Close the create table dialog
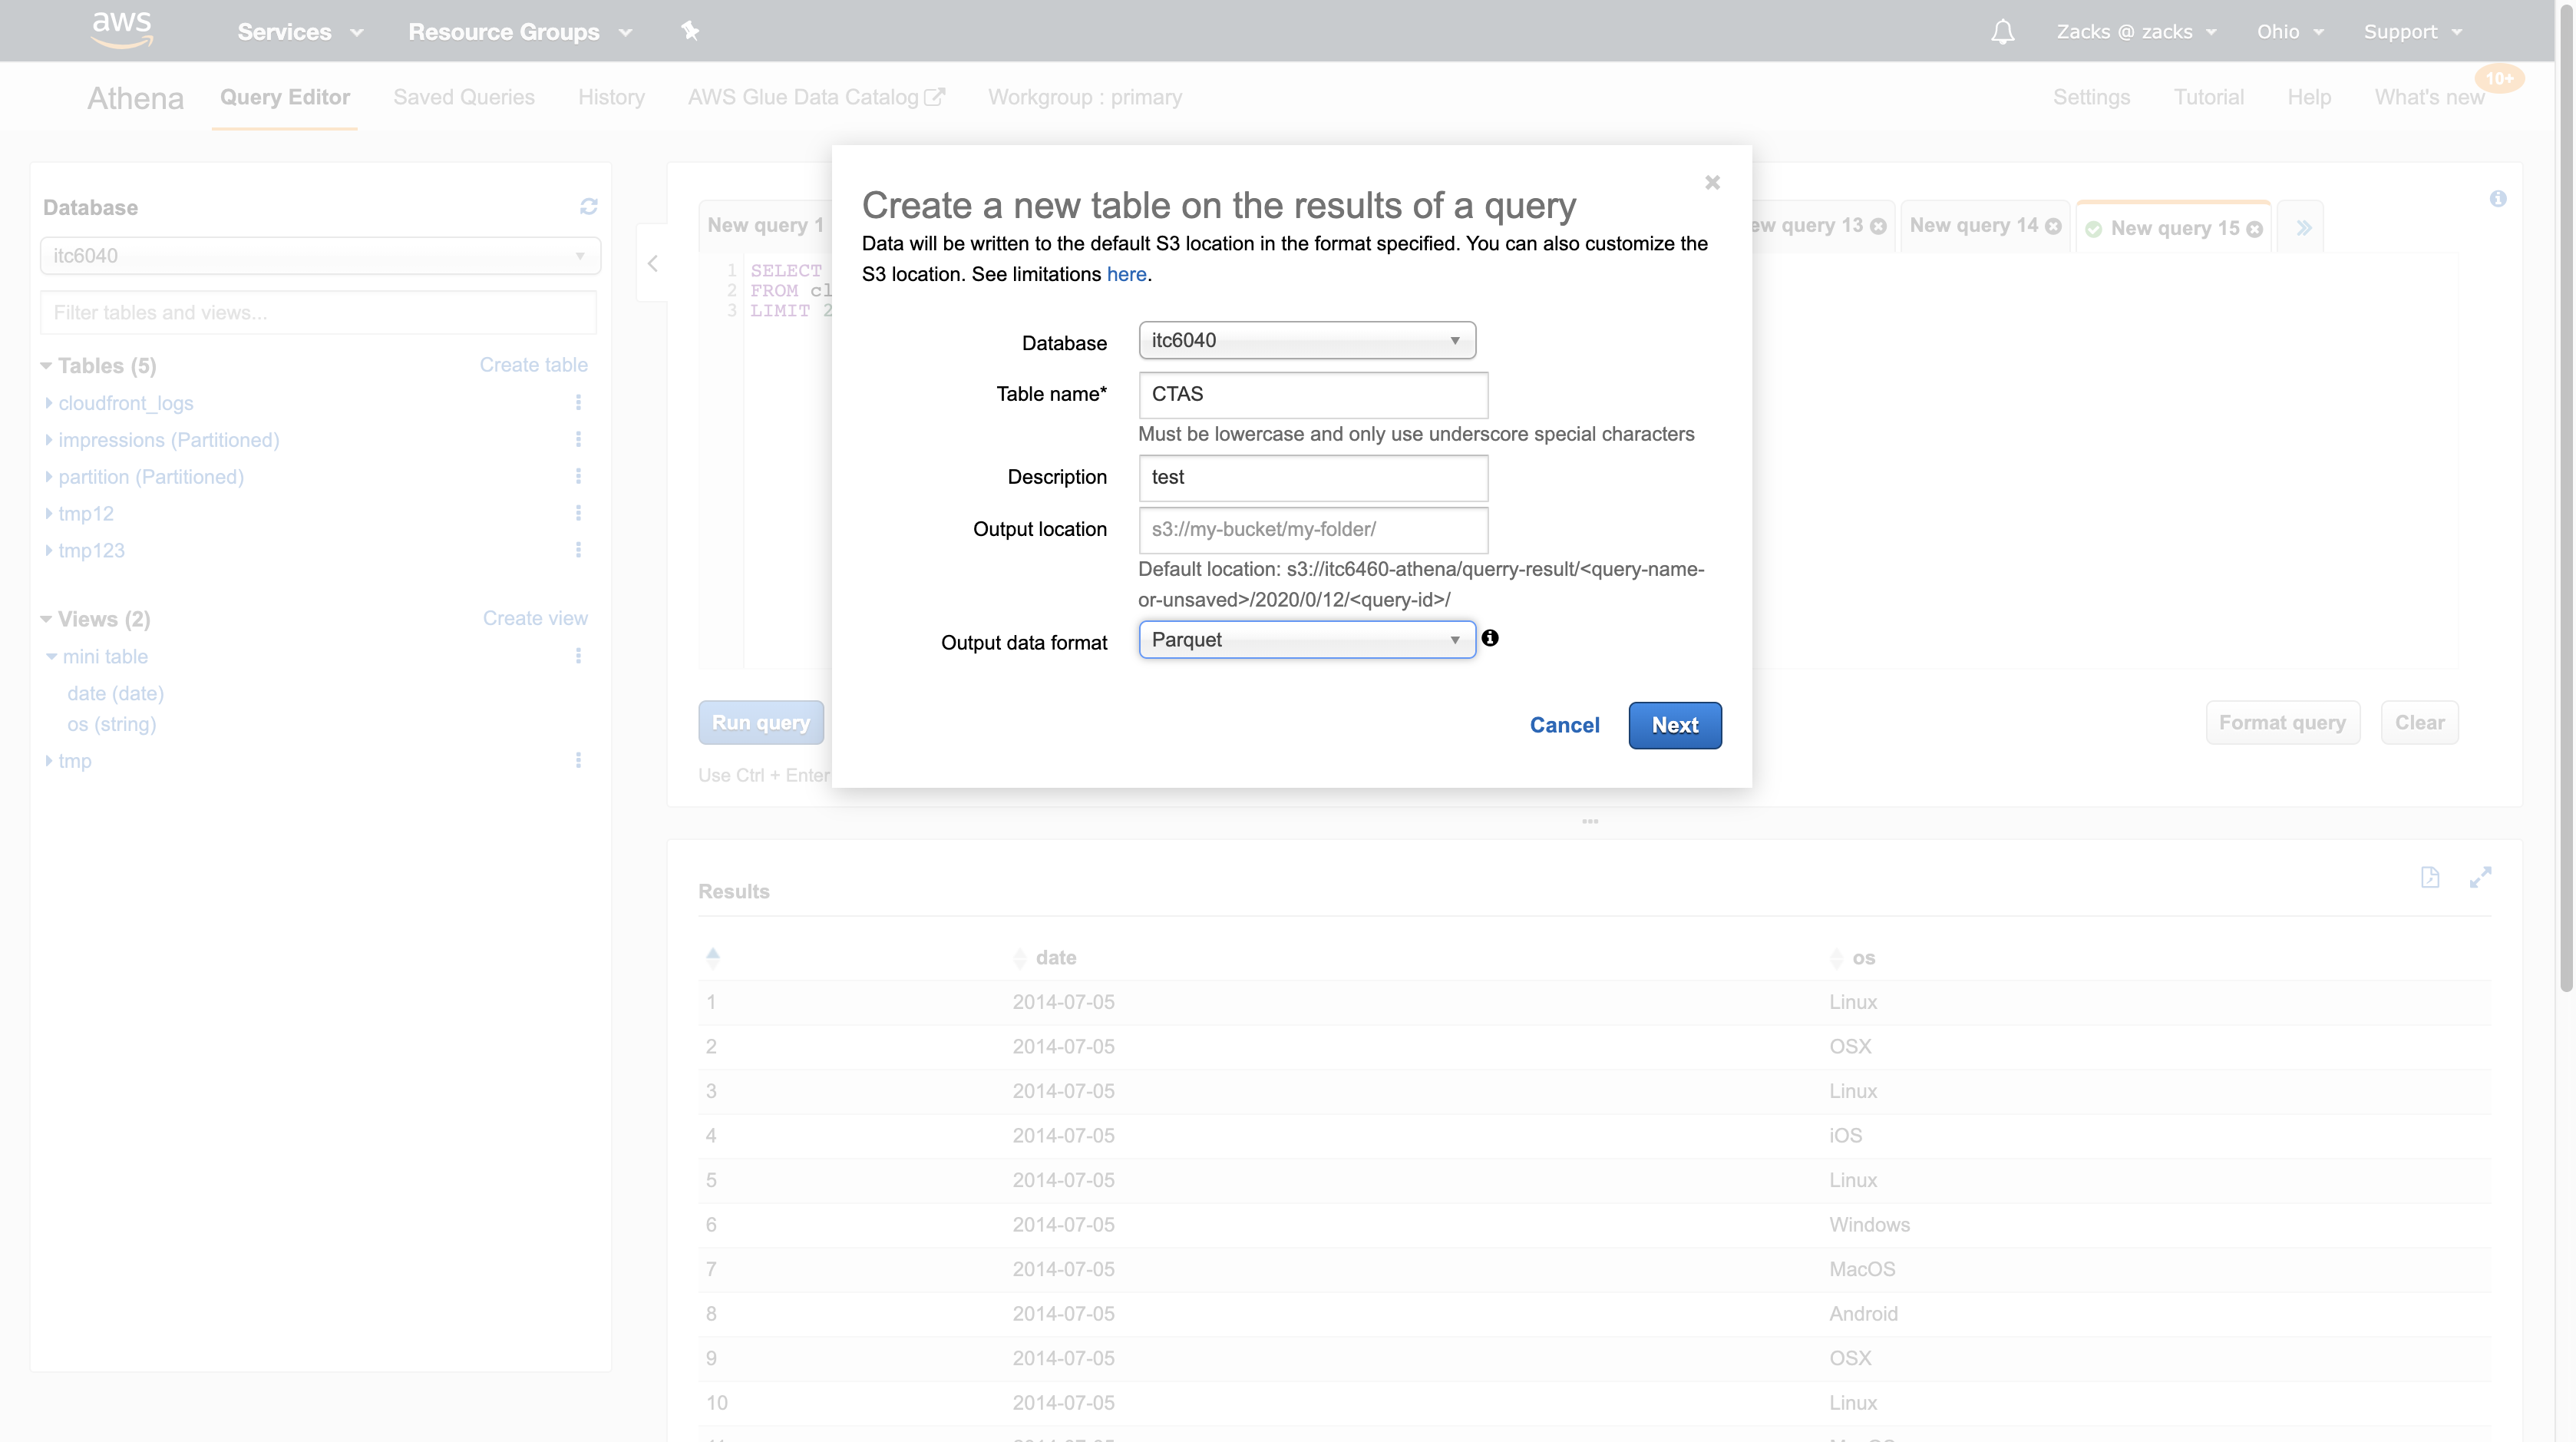Screen dimensions: 2576x1442 (1712, 182)
